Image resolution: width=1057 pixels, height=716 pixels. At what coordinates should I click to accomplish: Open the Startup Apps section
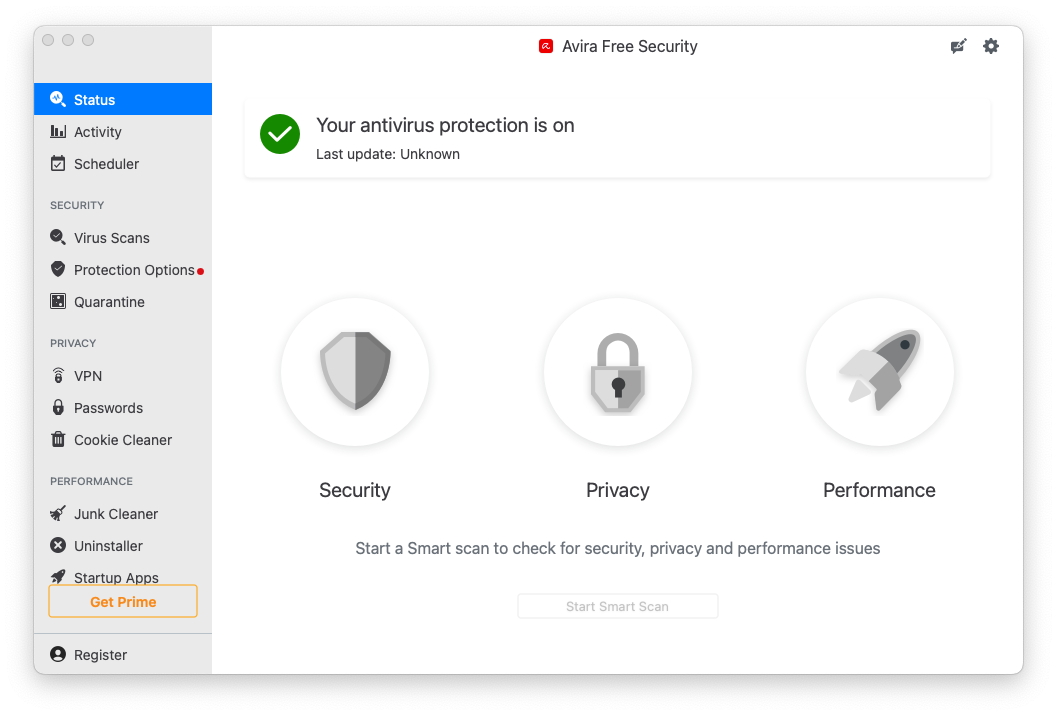coord(116,577)
